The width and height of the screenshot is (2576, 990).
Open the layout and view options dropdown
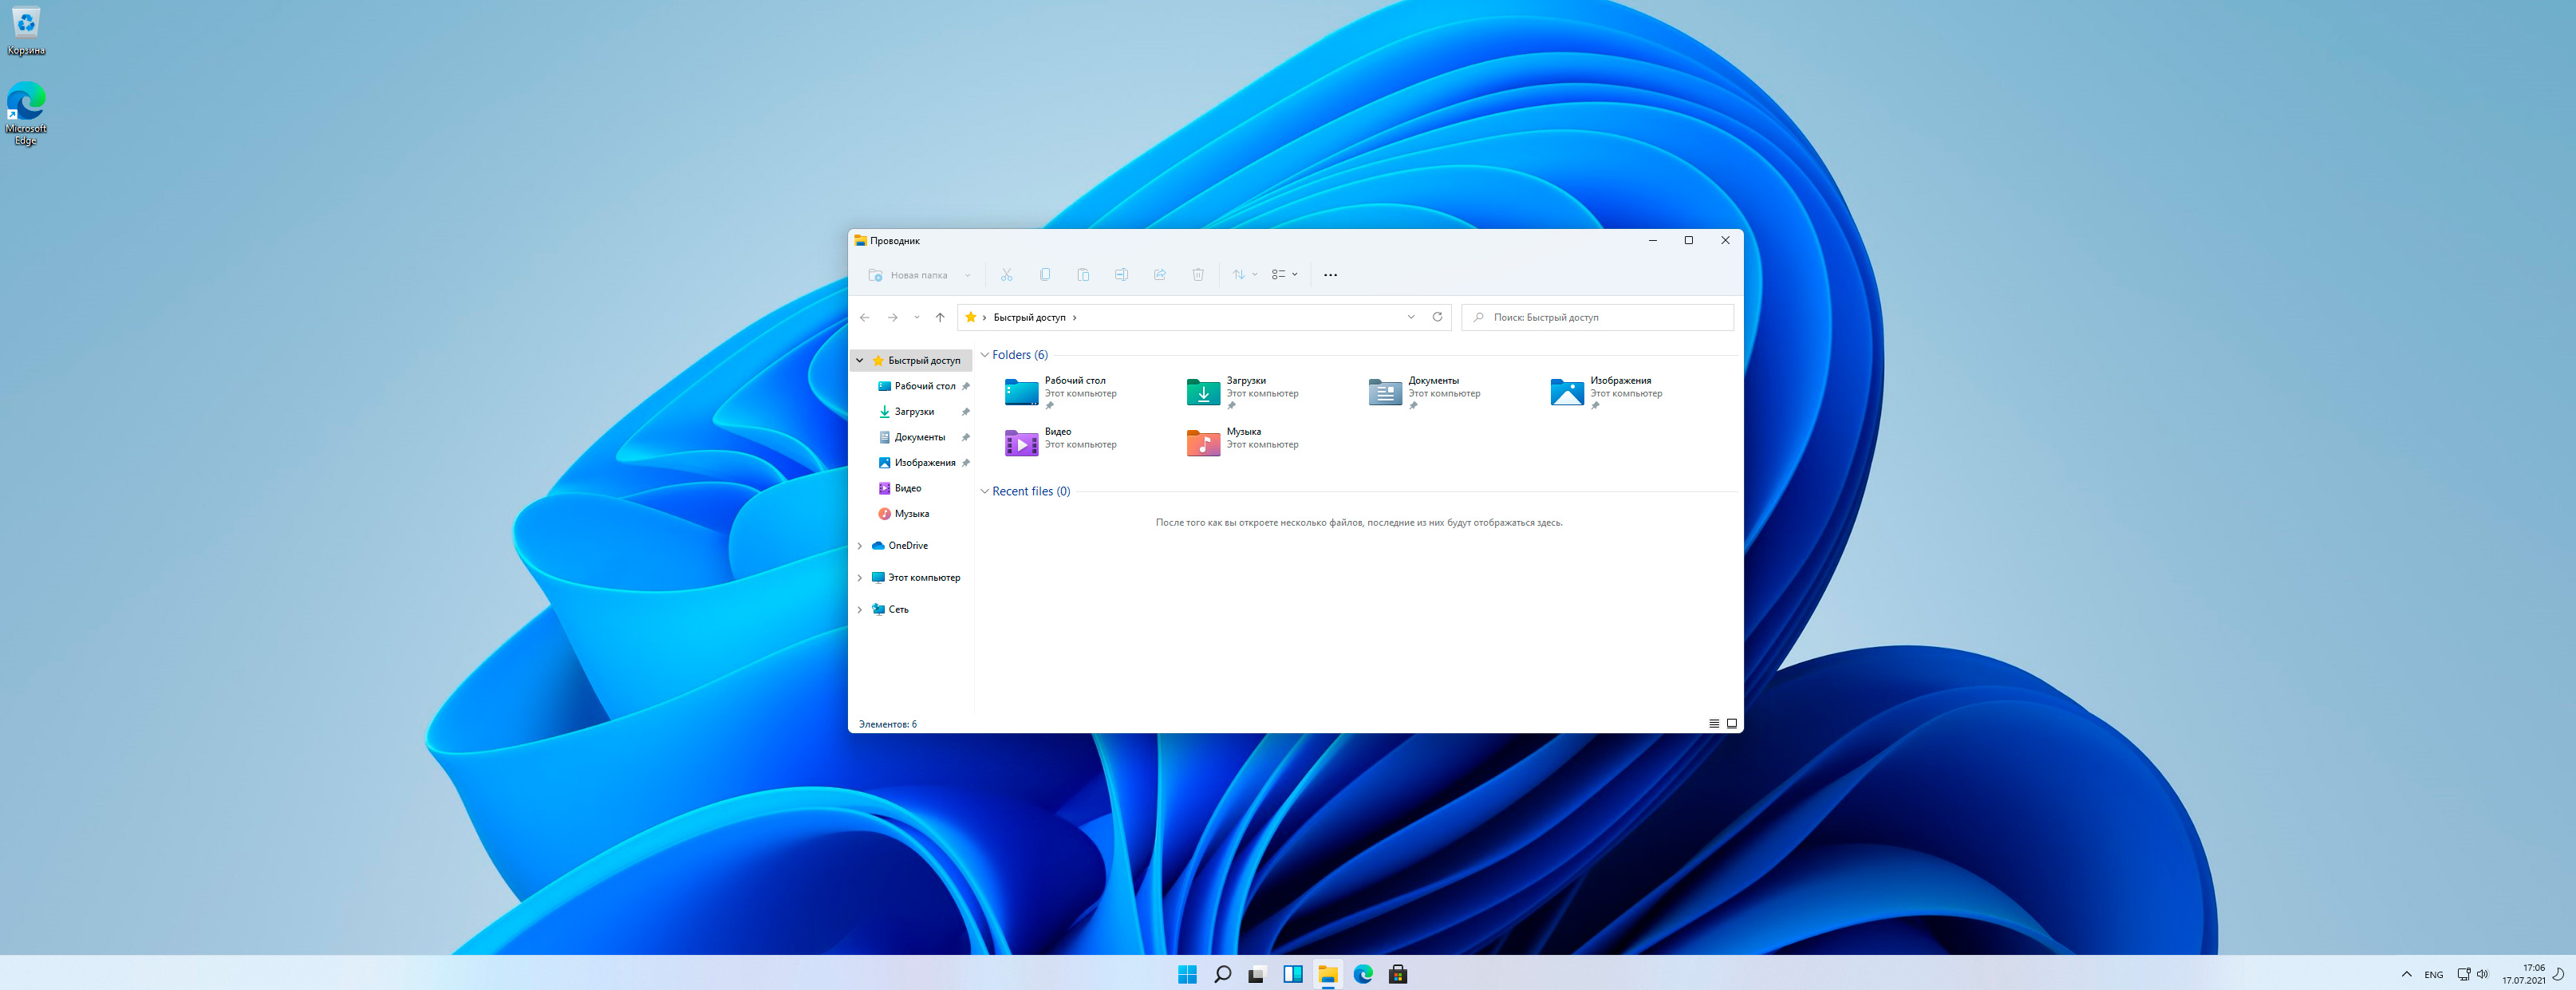click(1284, 275)
